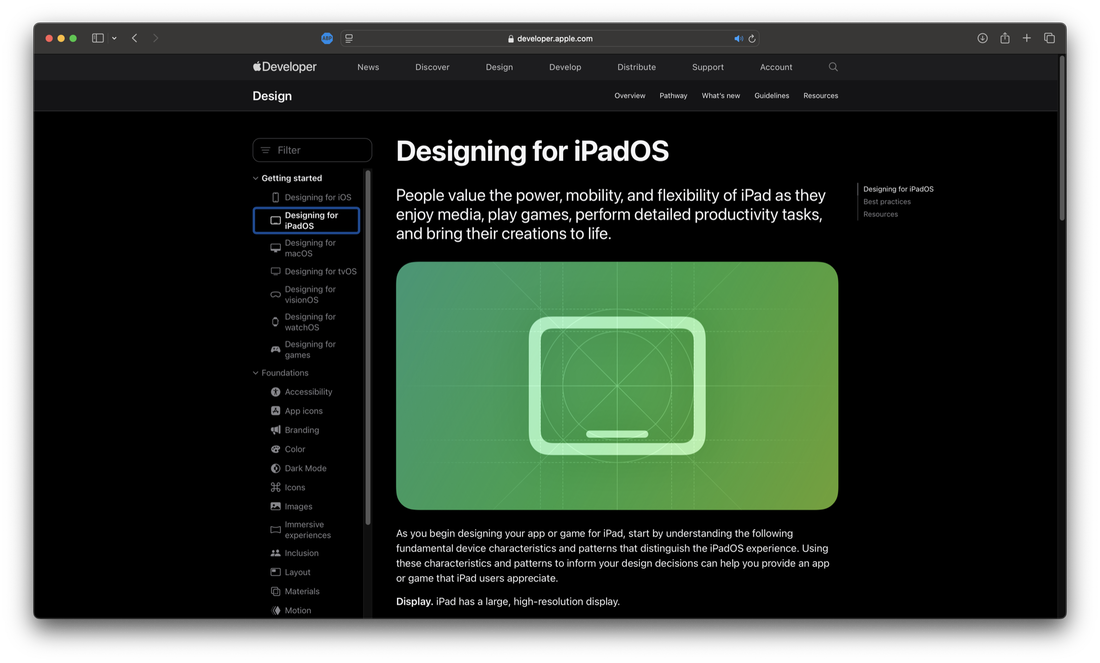The height and width of the screenshot is (663, 1100).
Task: Open the Account menu item
Action: click(x=776, y=67)
